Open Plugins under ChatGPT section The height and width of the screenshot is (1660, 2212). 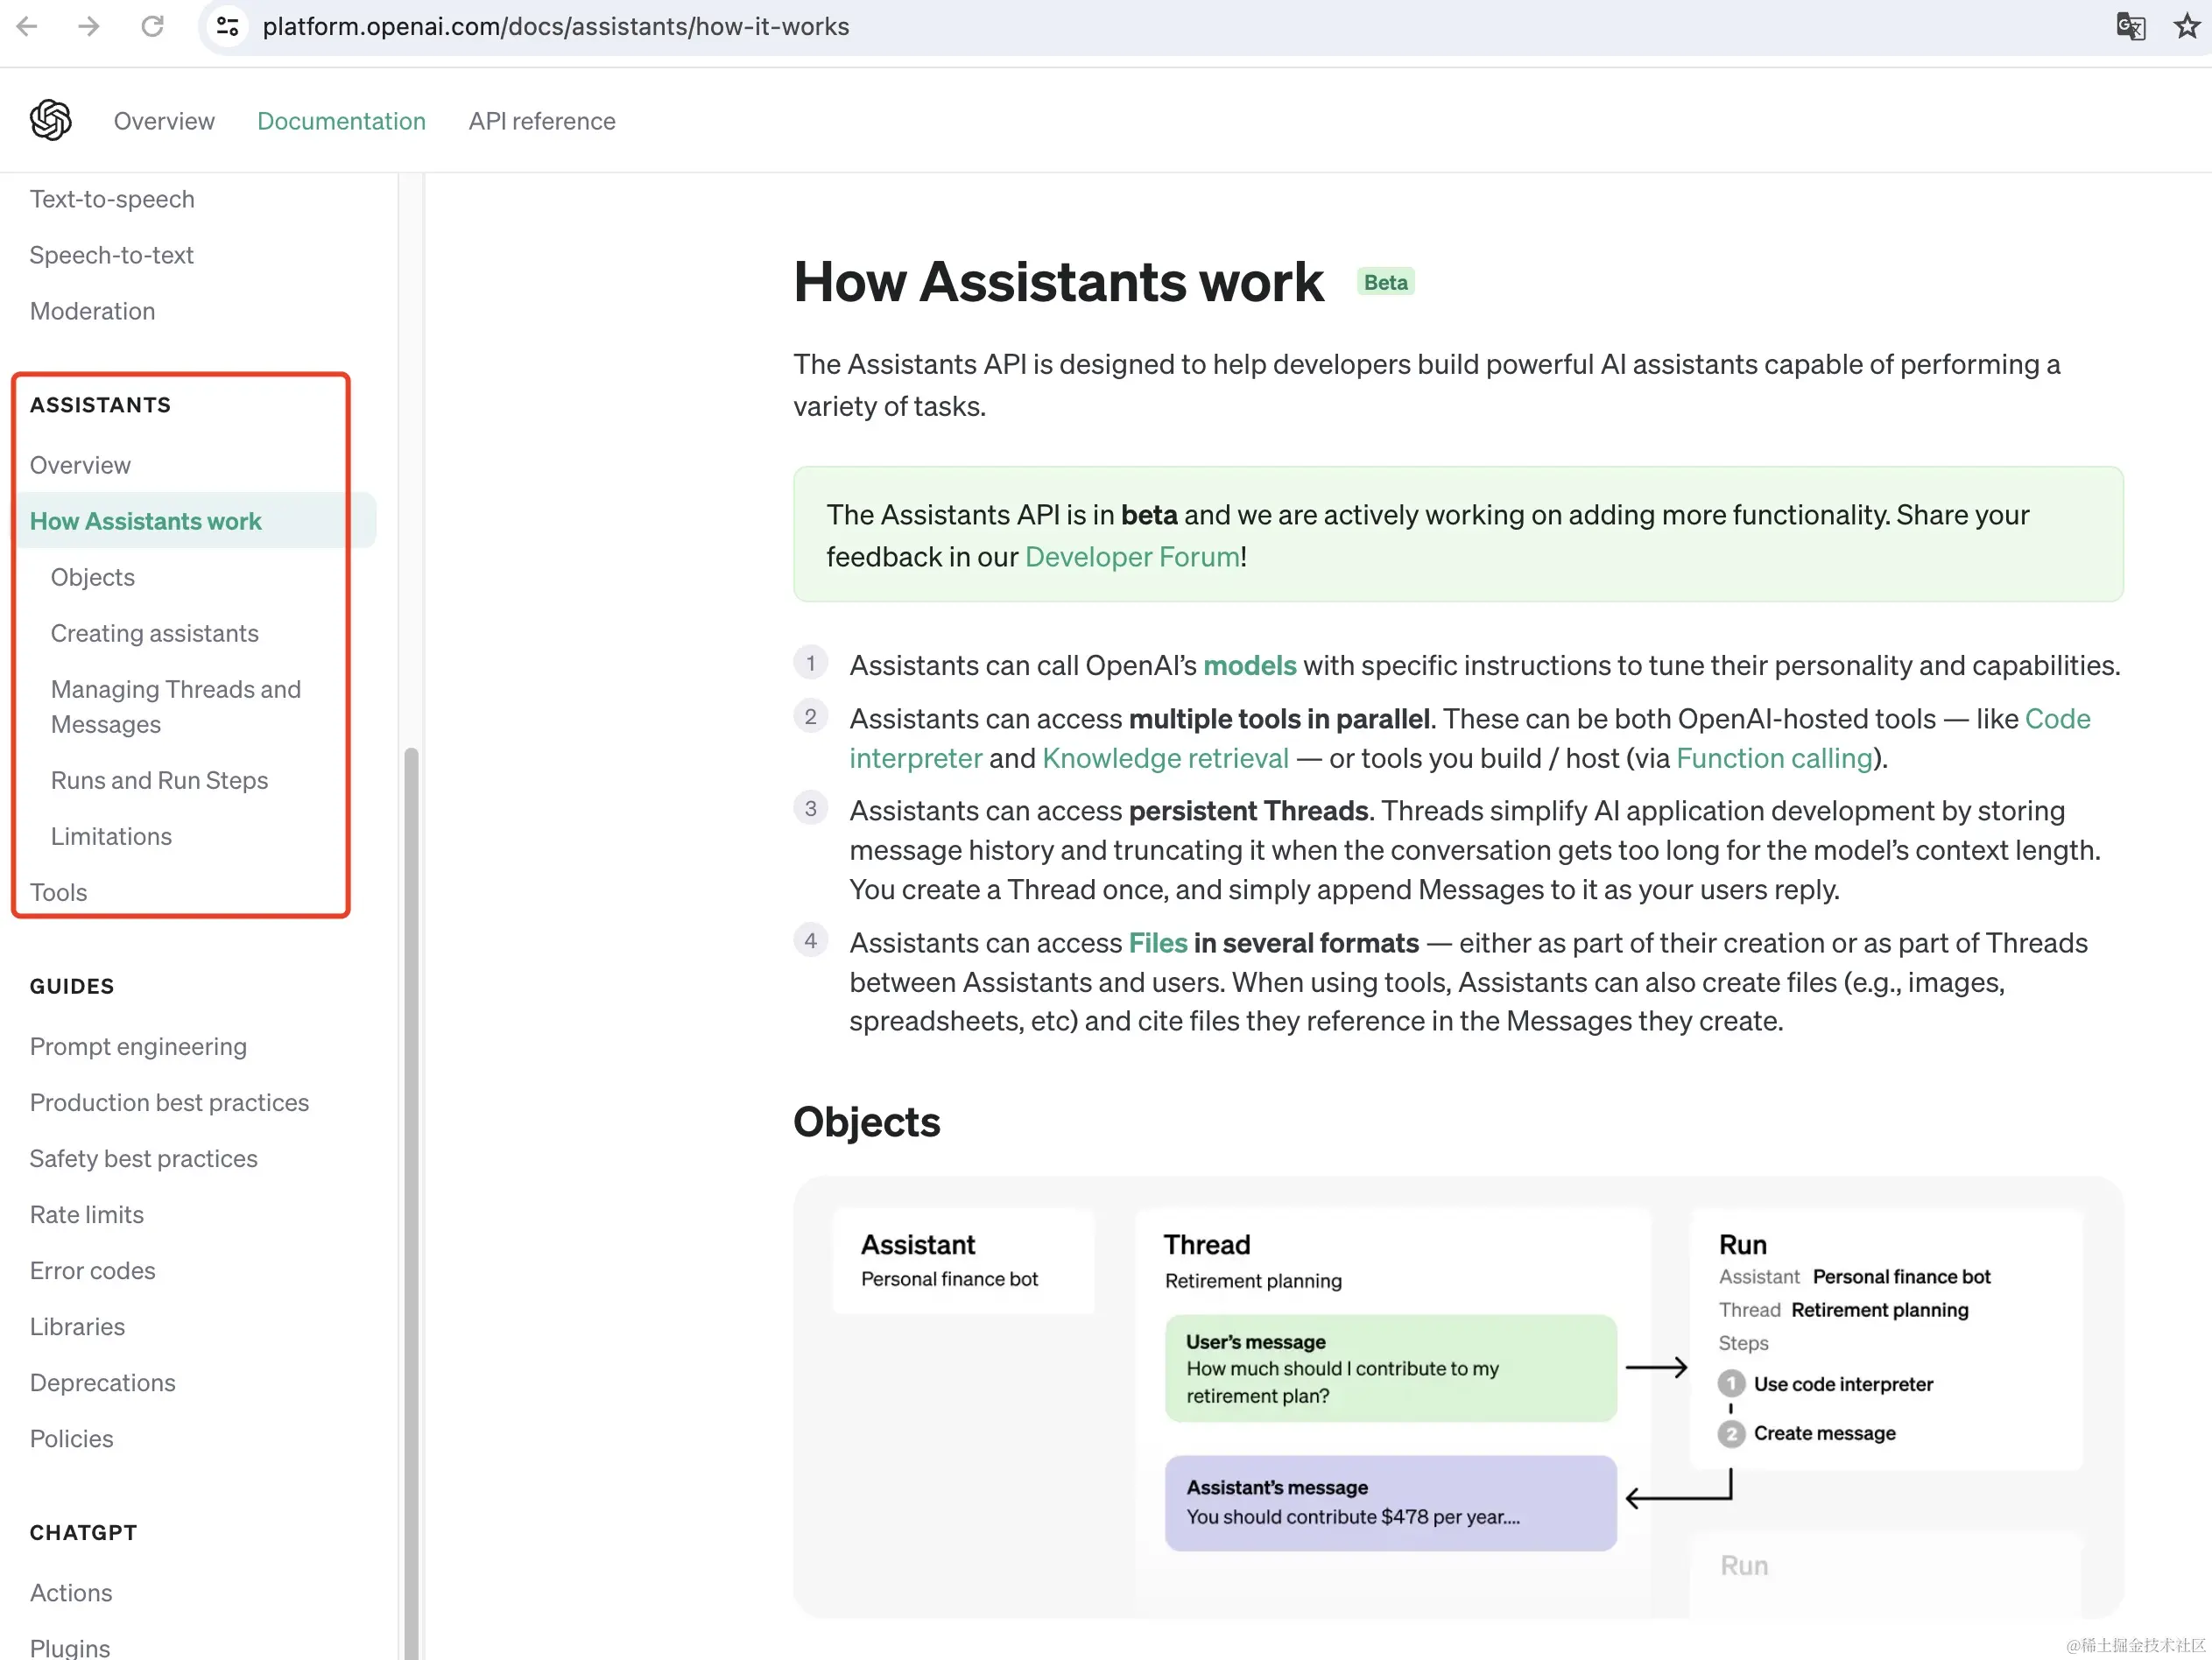point(69,1647)
